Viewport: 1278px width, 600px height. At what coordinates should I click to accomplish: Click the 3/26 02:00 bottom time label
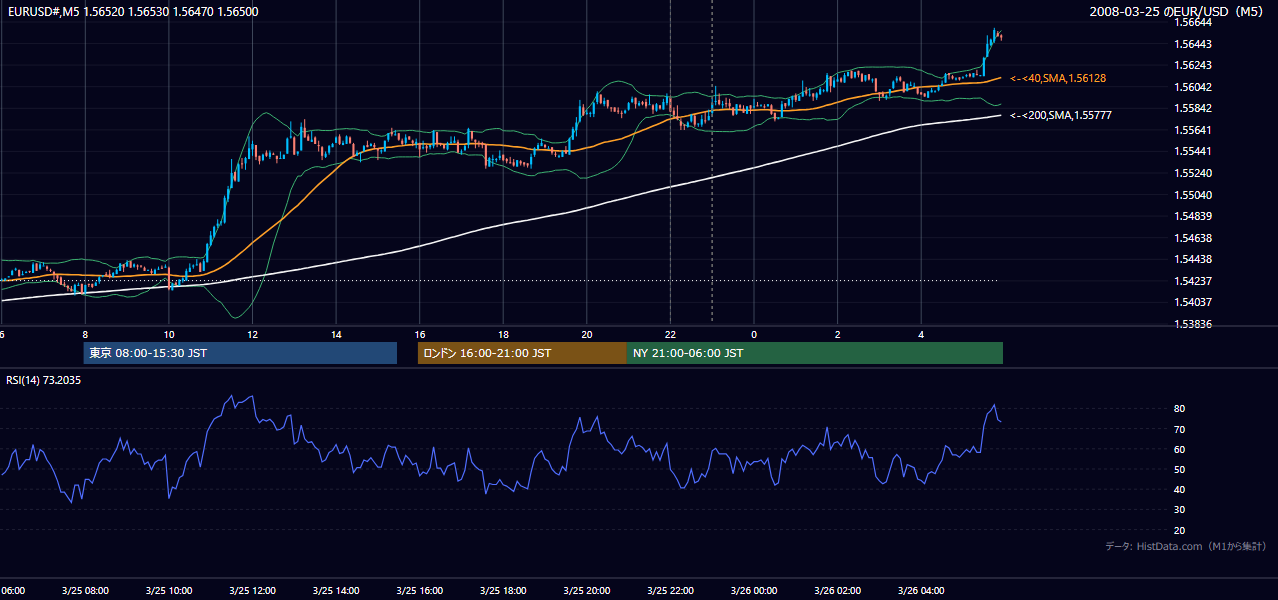coord(838,590)
